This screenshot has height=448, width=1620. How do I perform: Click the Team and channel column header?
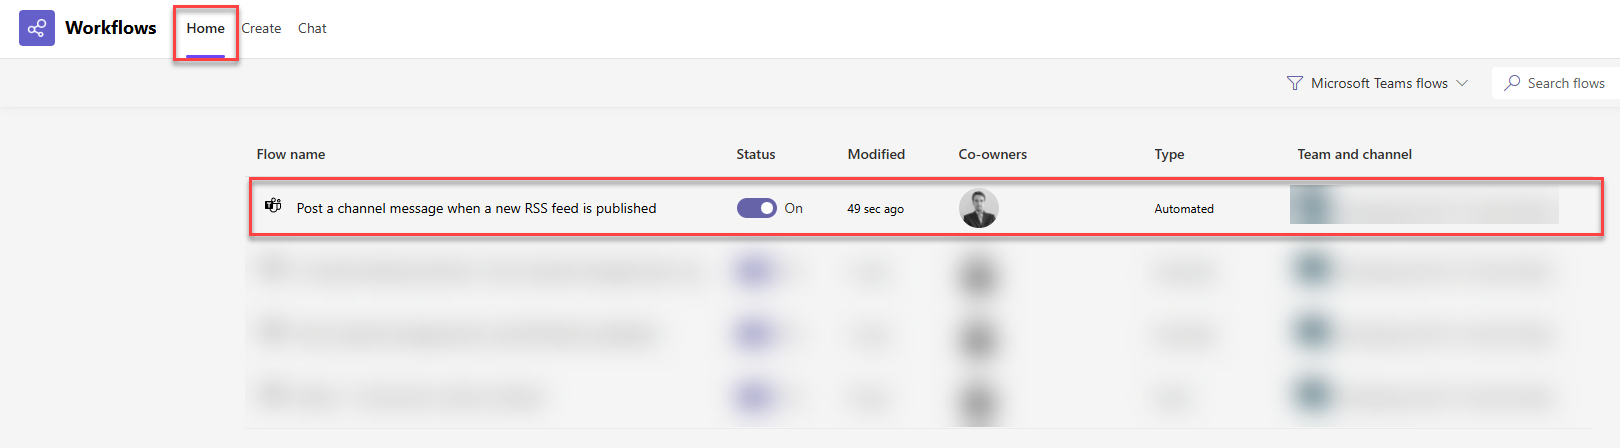(1354, 154)
